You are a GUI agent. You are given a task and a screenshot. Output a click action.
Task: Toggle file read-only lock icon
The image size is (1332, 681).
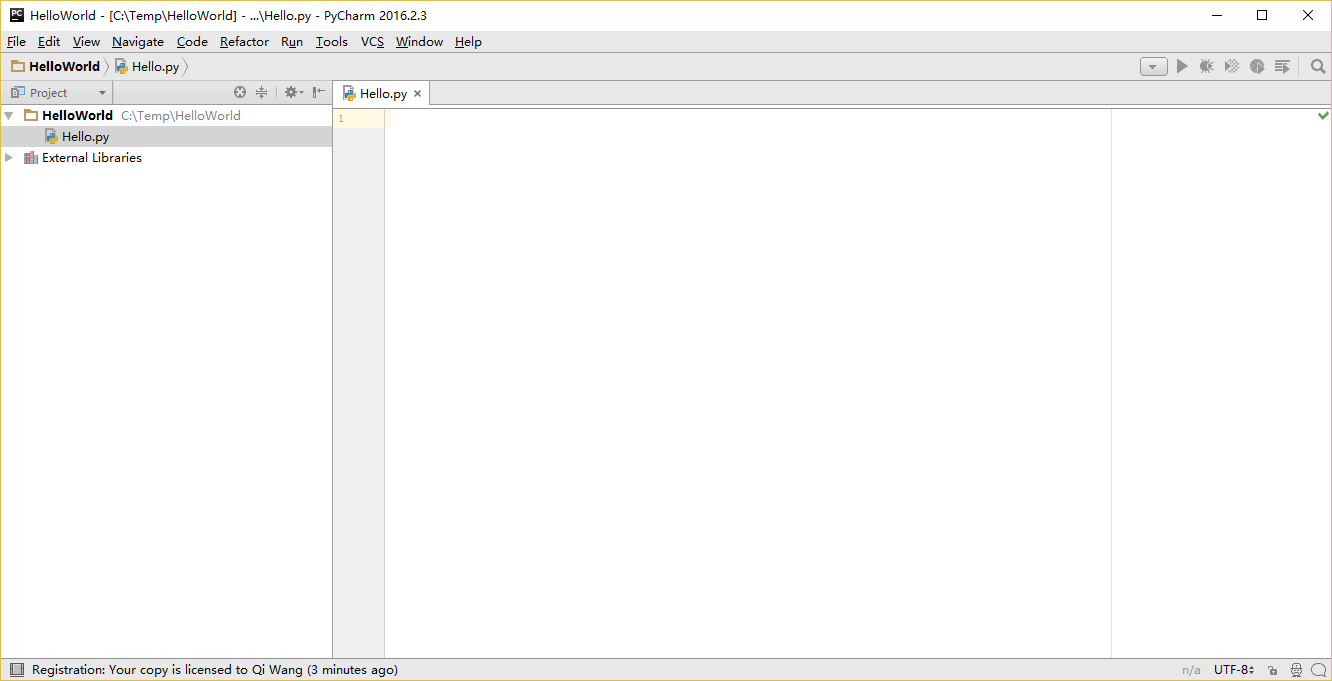1273,670
